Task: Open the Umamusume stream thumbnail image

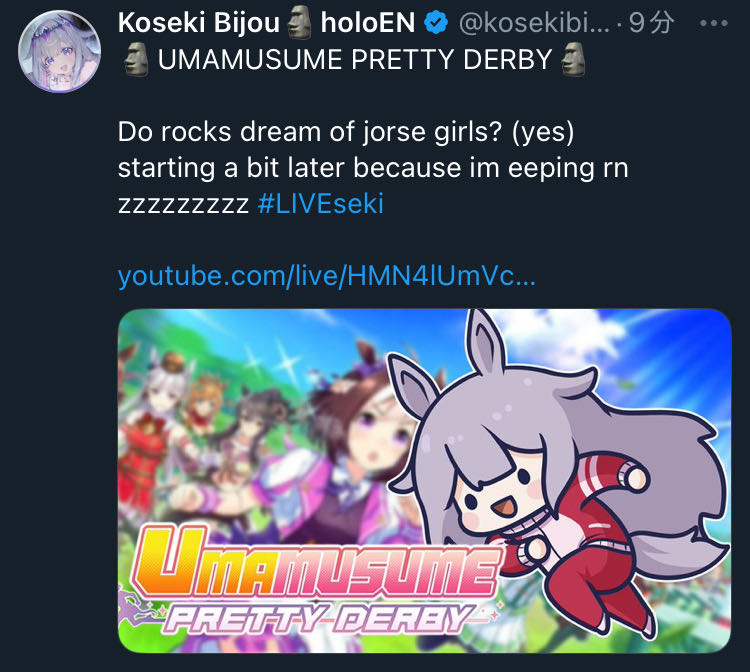Action: [424, 481]
